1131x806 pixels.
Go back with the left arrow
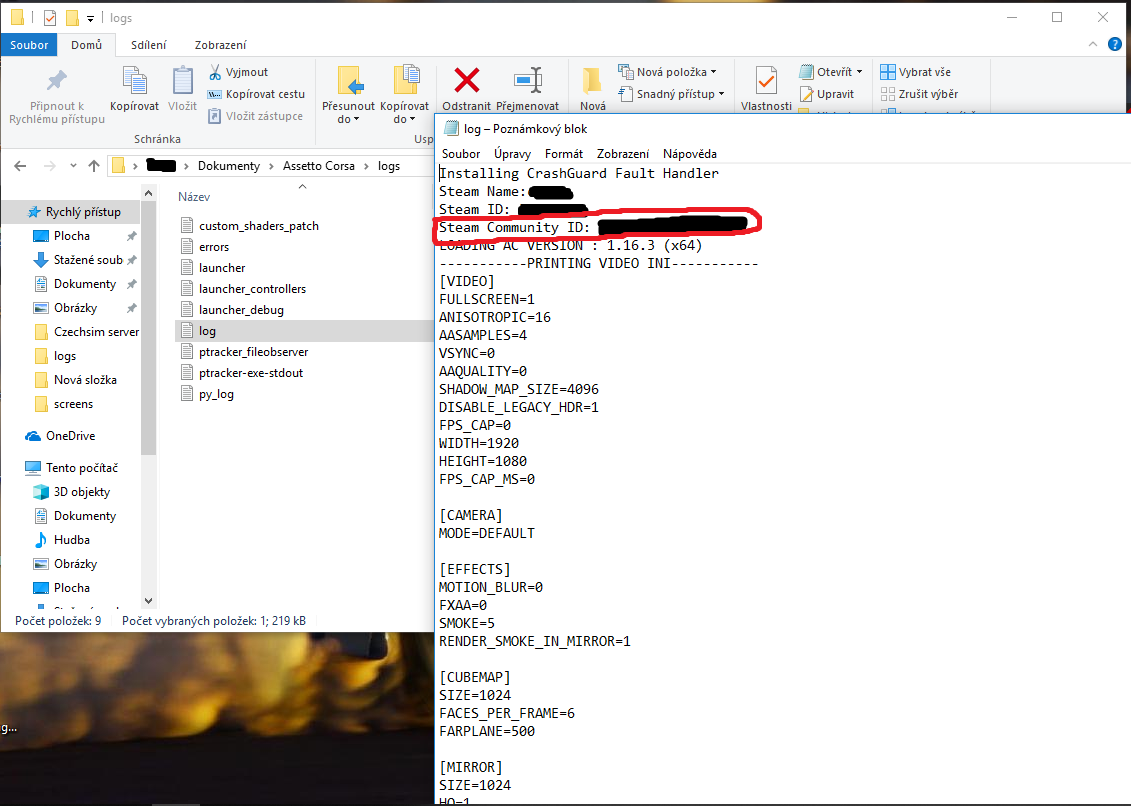20,166
